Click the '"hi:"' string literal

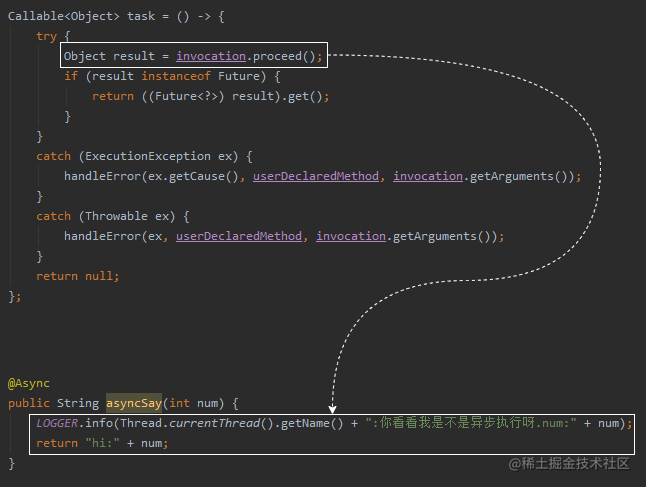tap(103, 443)
